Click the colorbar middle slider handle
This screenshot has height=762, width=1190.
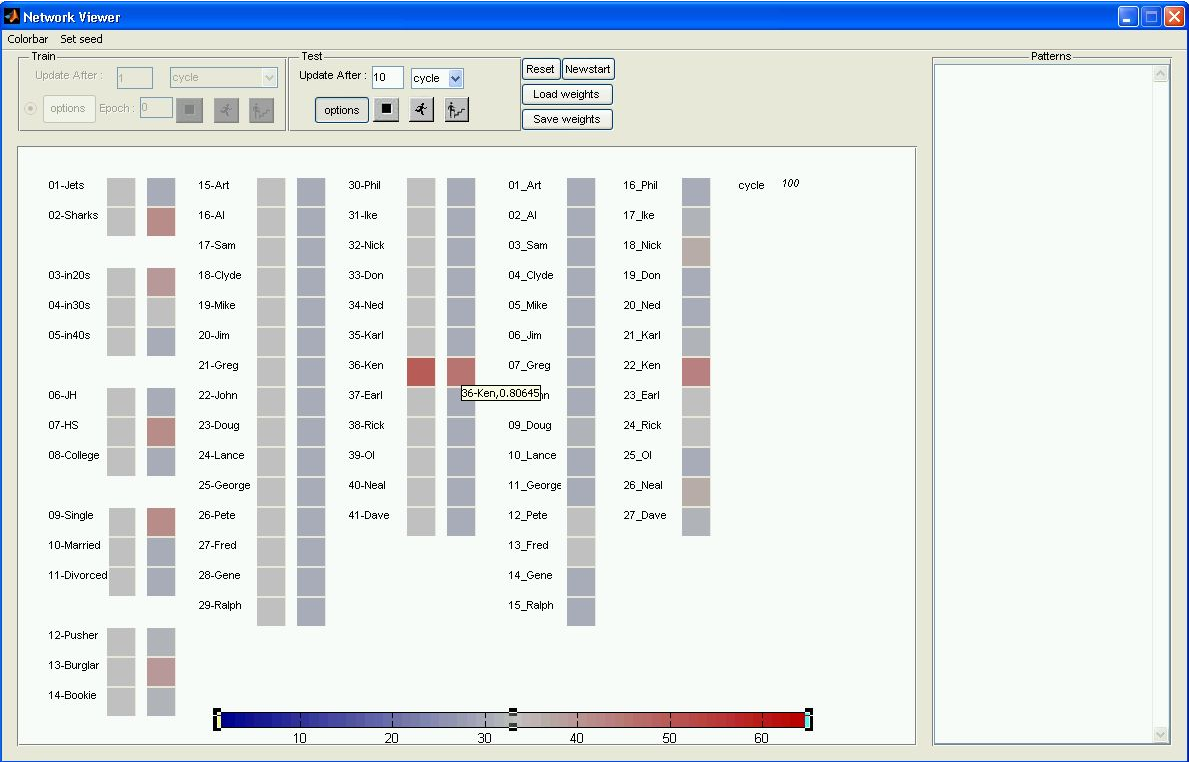click(513, 719)
